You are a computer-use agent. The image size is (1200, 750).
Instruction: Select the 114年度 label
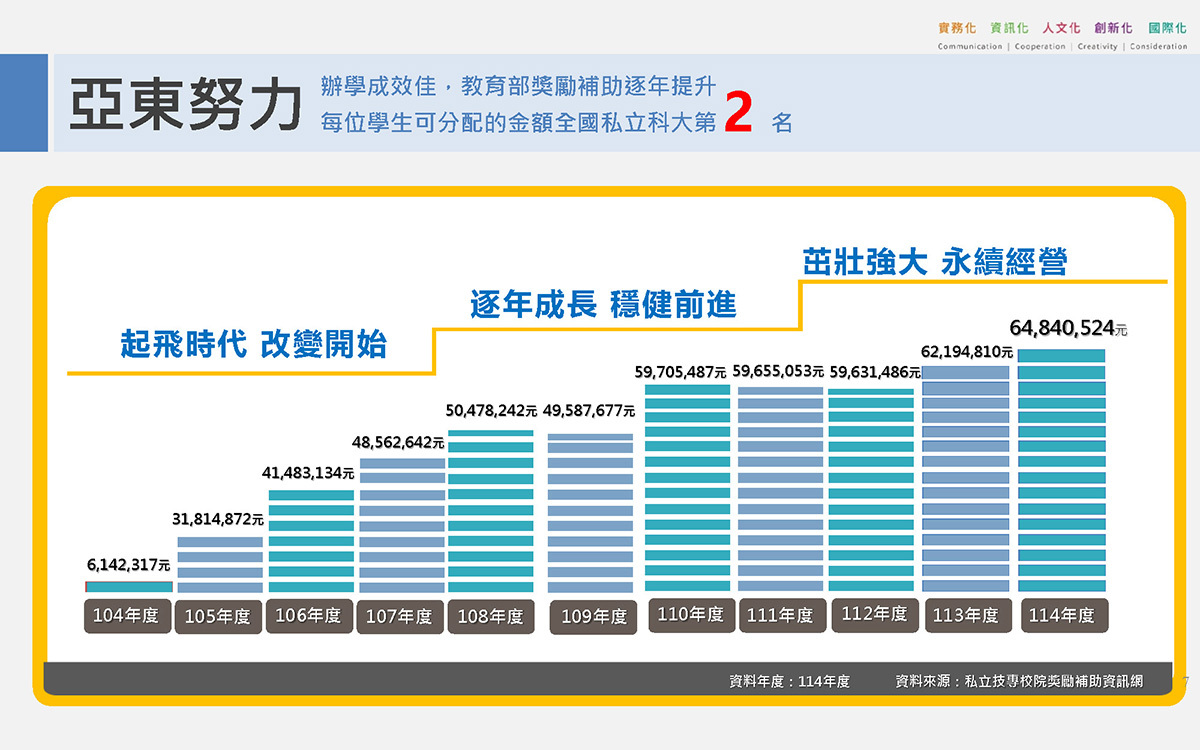tap(1063, 615)
